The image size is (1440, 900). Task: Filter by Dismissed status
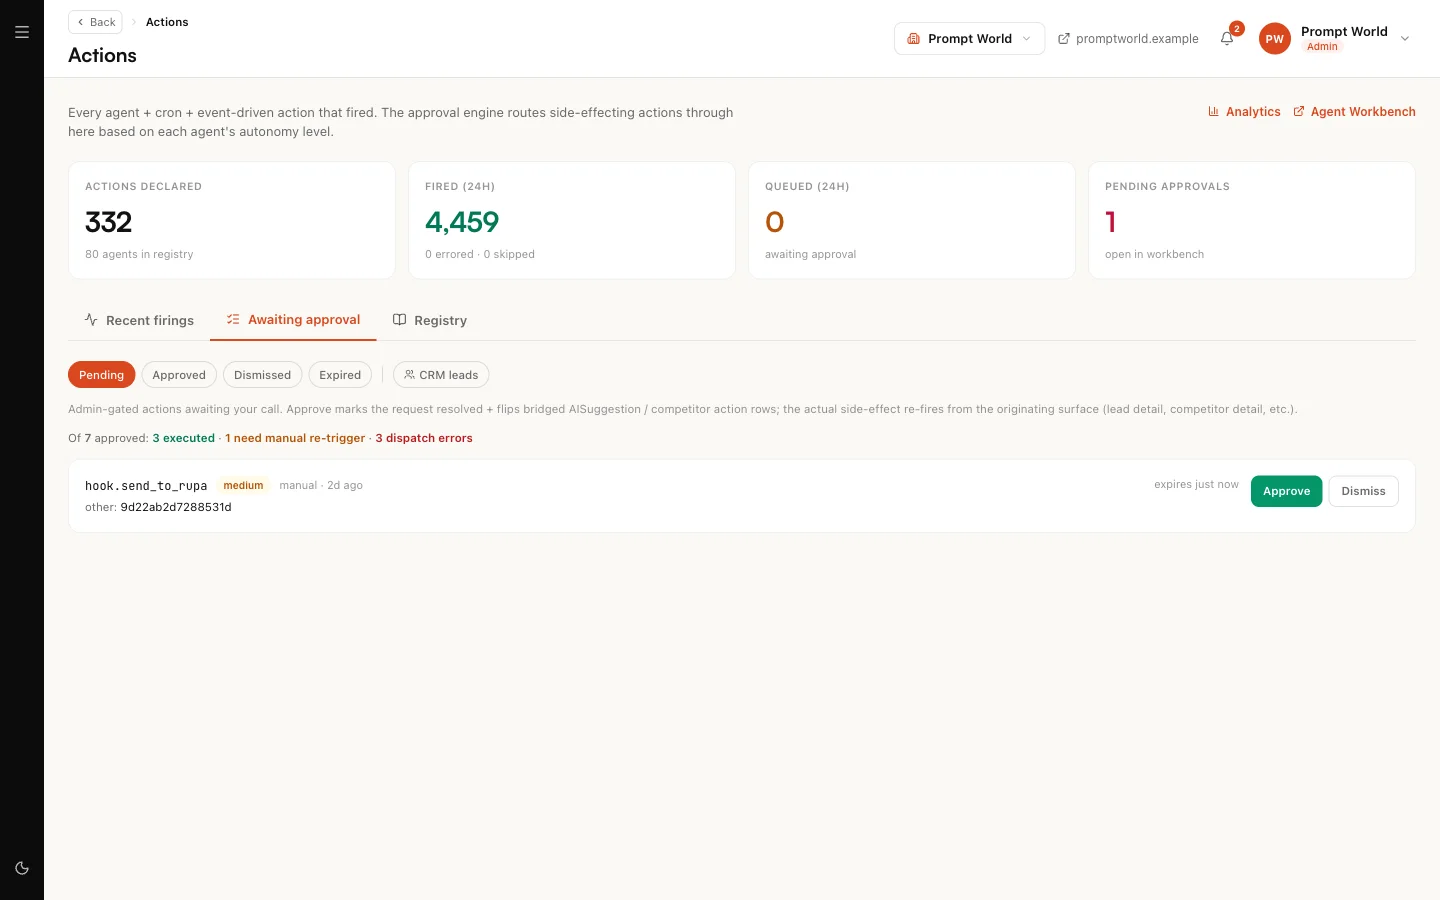tap(262, 375)
